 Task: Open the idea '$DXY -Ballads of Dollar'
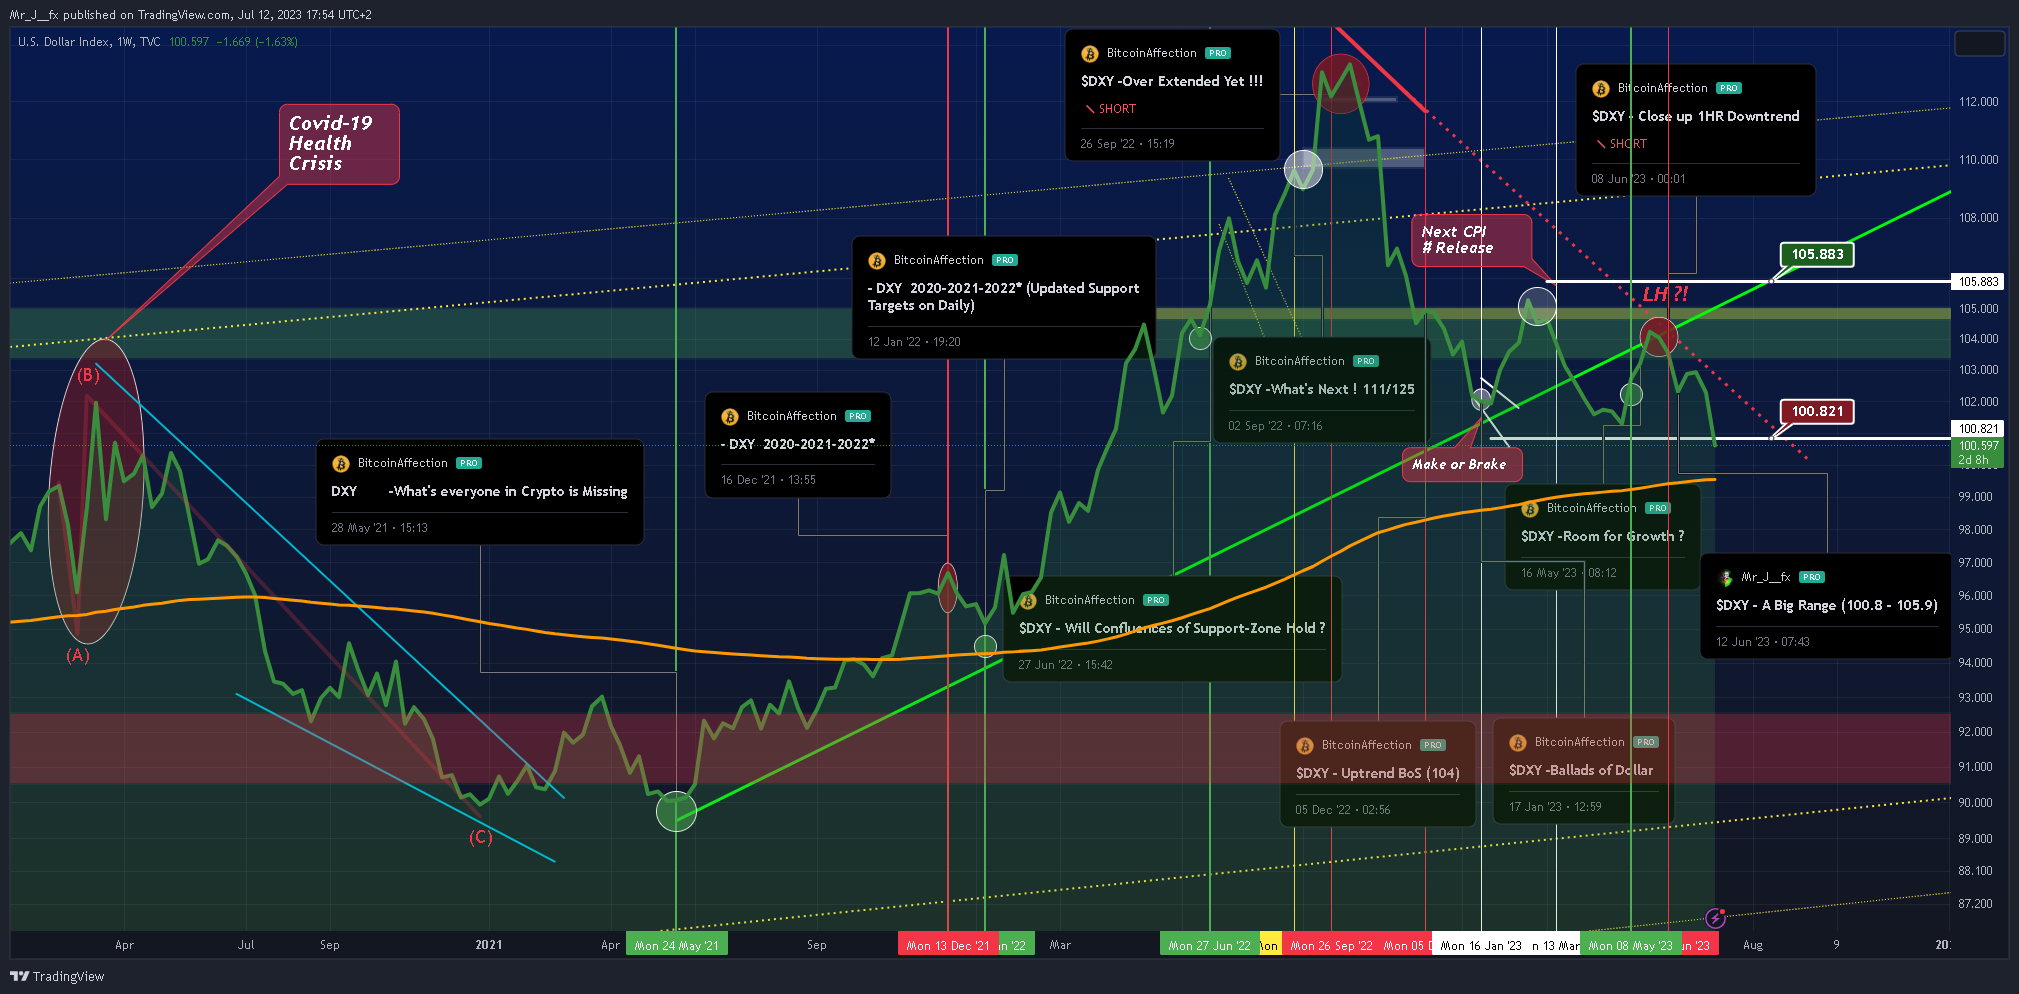(1580, 770)
